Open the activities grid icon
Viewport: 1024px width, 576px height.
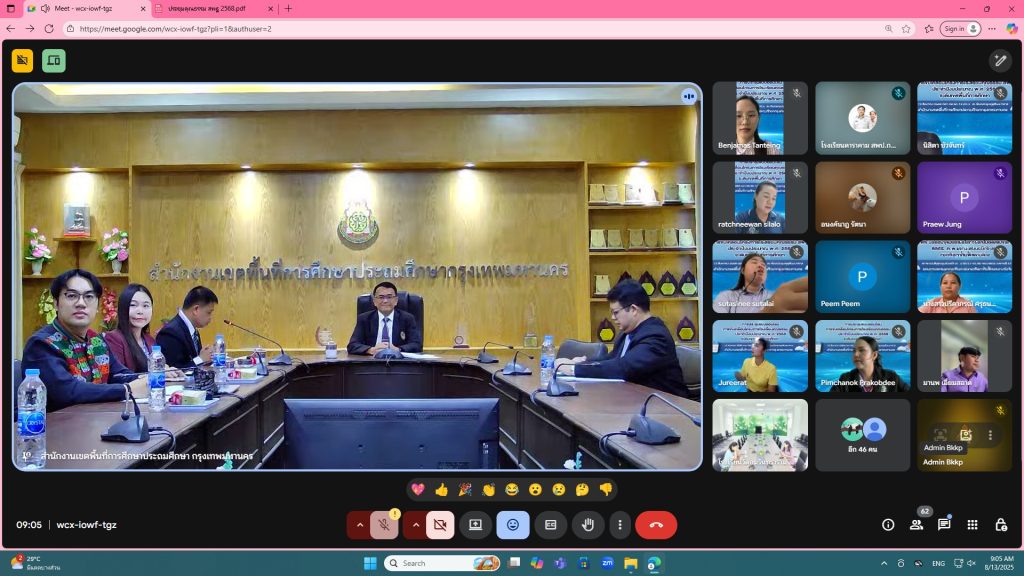click(972, 524)
